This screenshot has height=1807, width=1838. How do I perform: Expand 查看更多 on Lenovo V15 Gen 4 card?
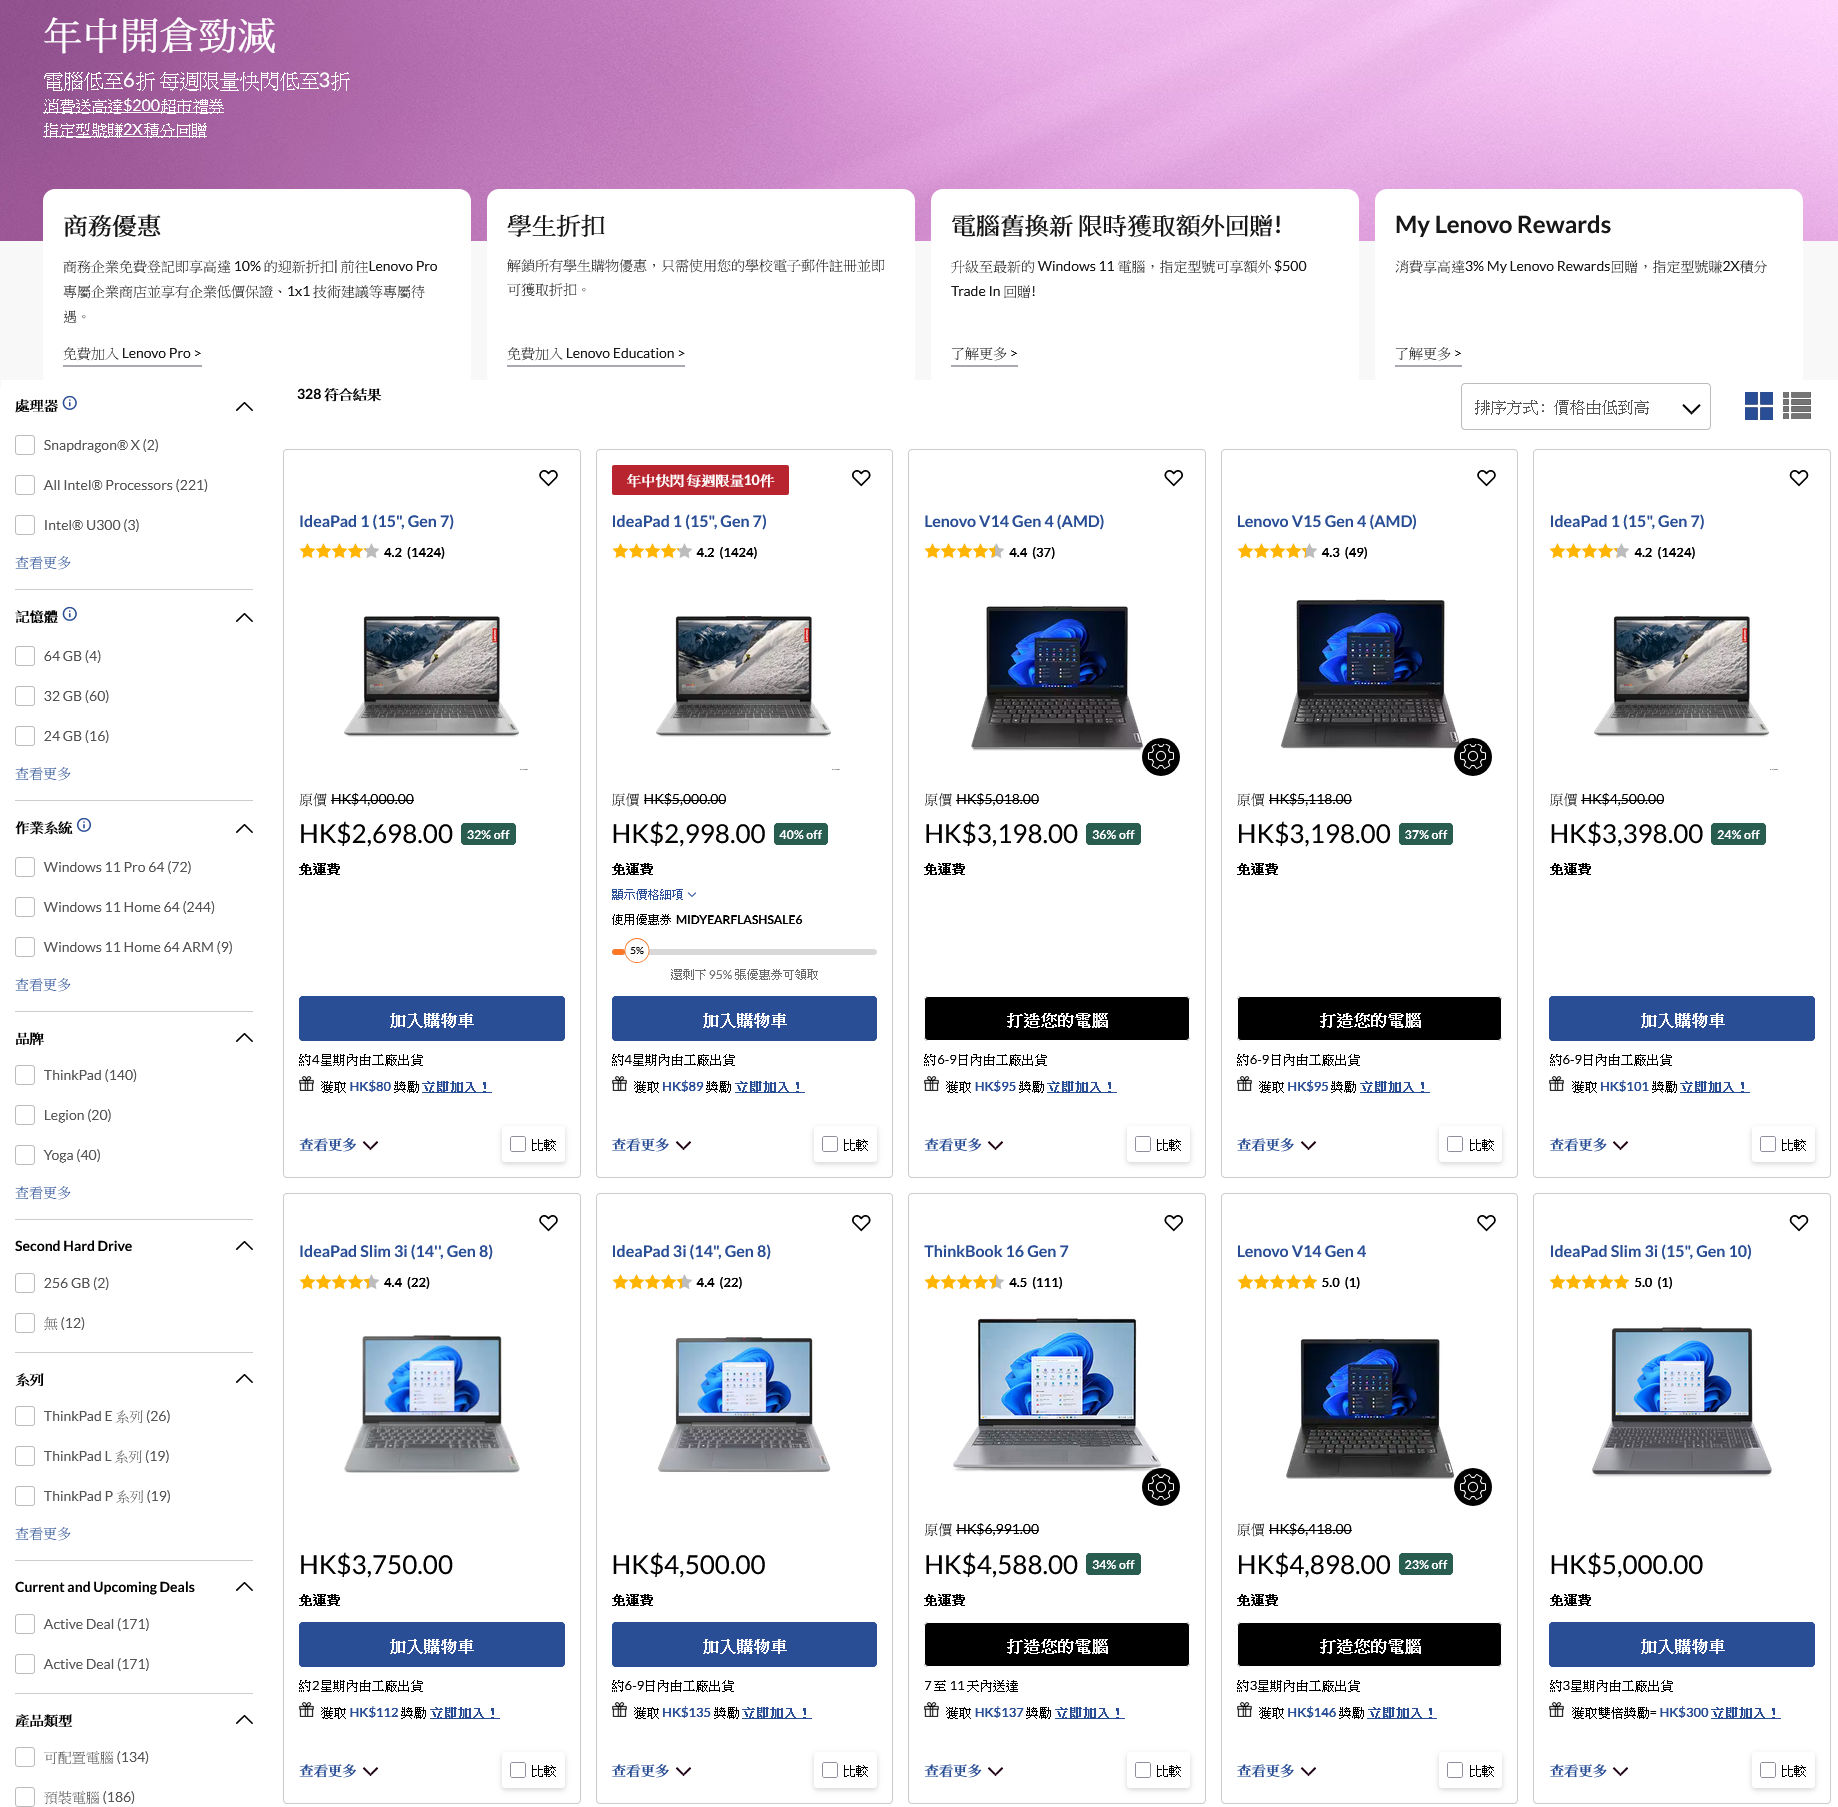(x=1276, y=1145)
